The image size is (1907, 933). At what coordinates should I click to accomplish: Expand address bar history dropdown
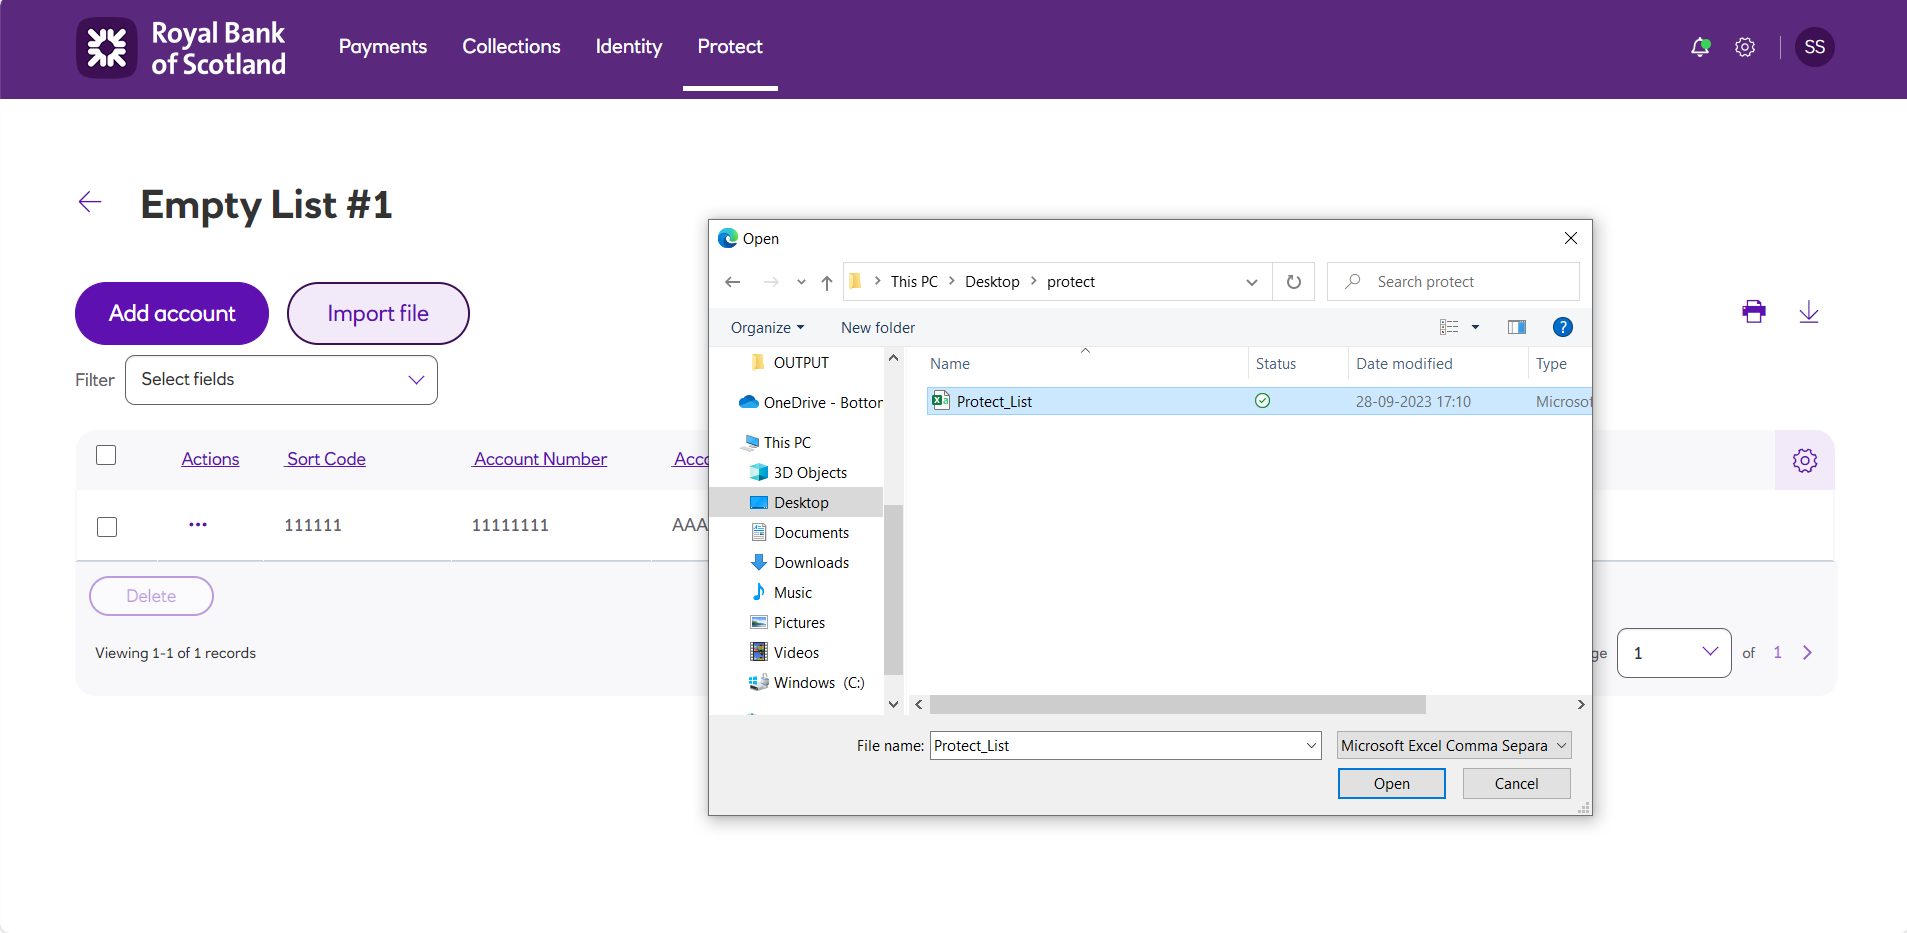[x=1251, y=282]
